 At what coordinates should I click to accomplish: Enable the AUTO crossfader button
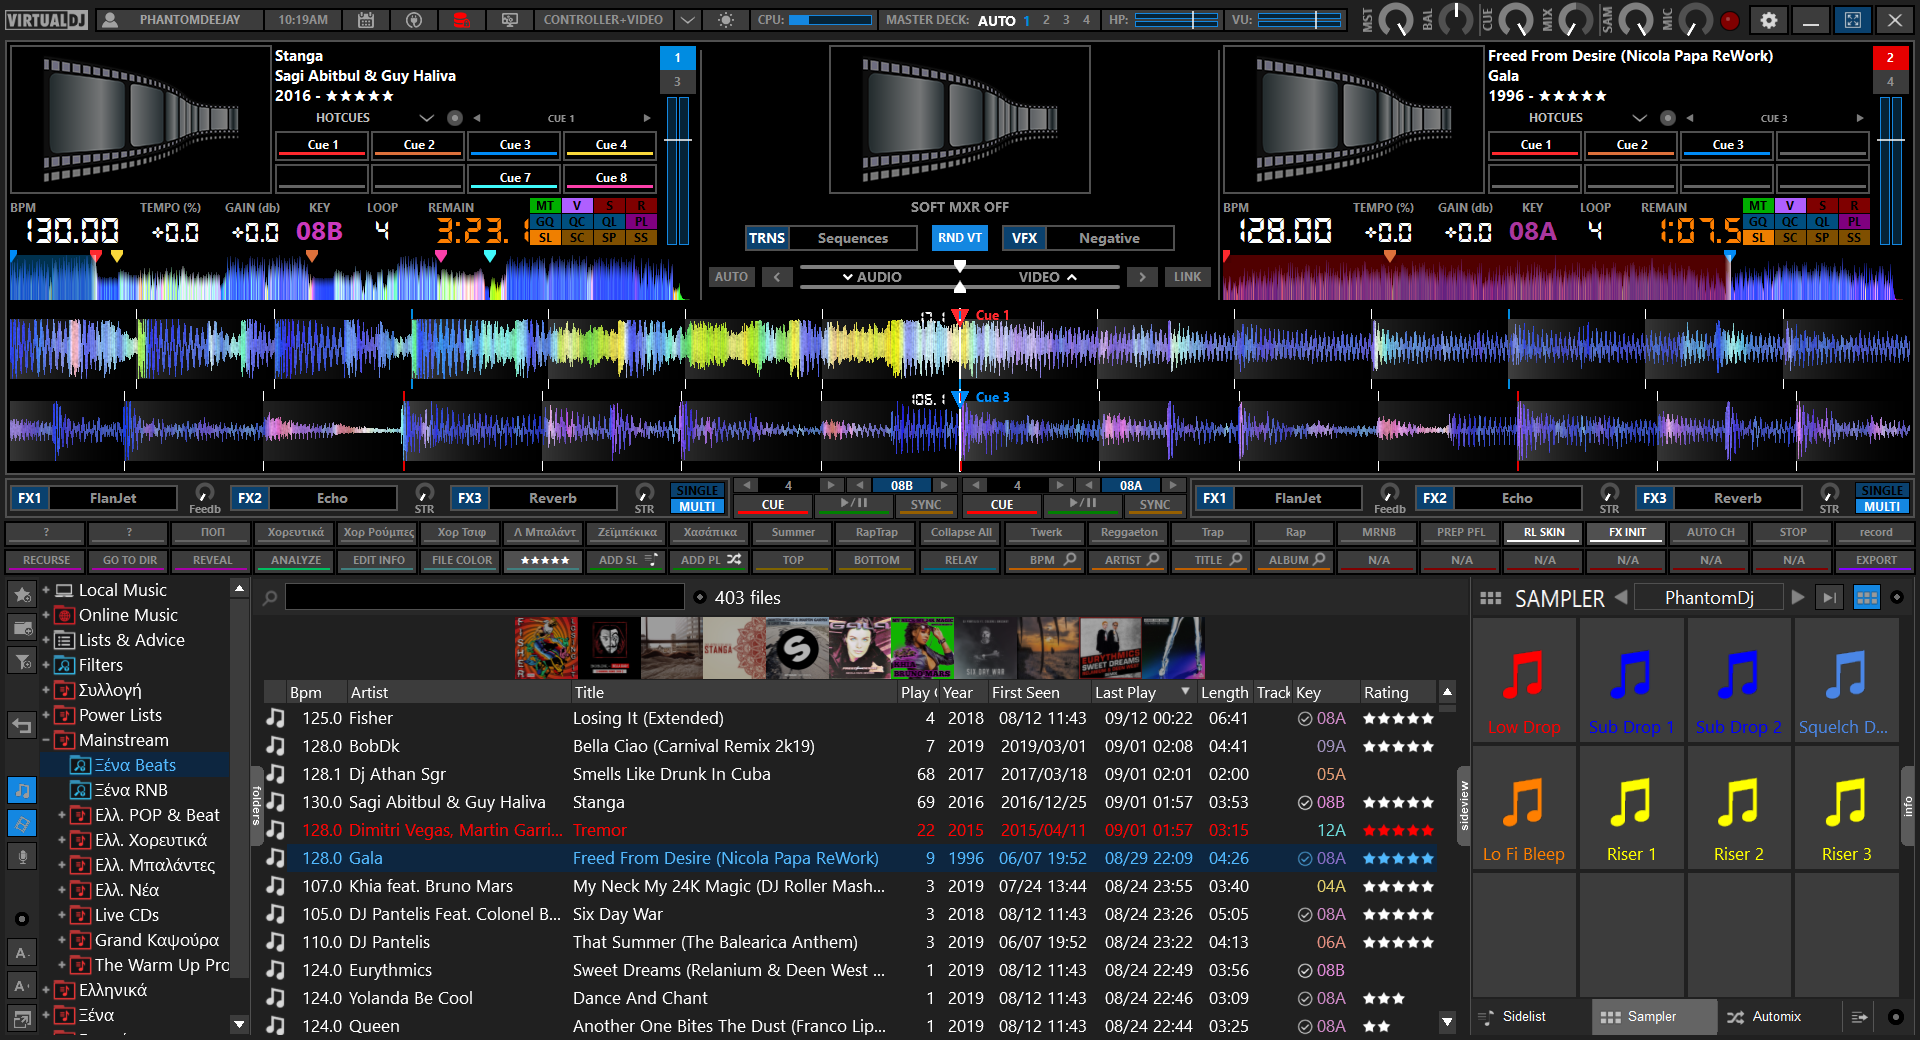[731, 277]
